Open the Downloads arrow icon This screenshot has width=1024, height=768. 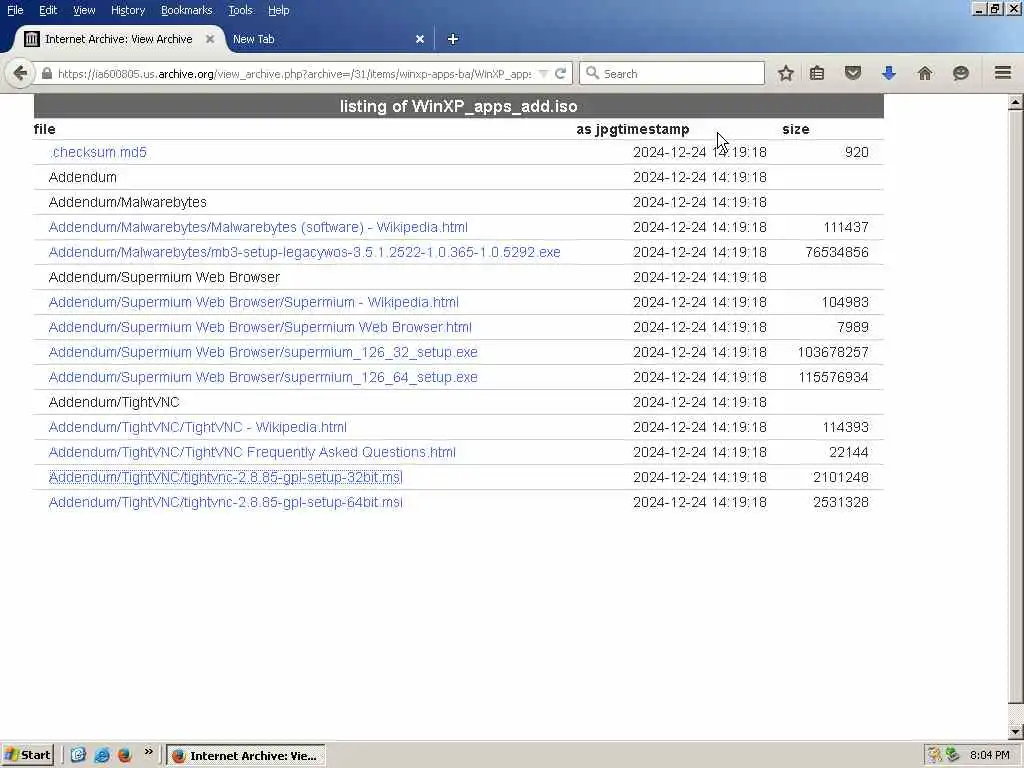888,73
